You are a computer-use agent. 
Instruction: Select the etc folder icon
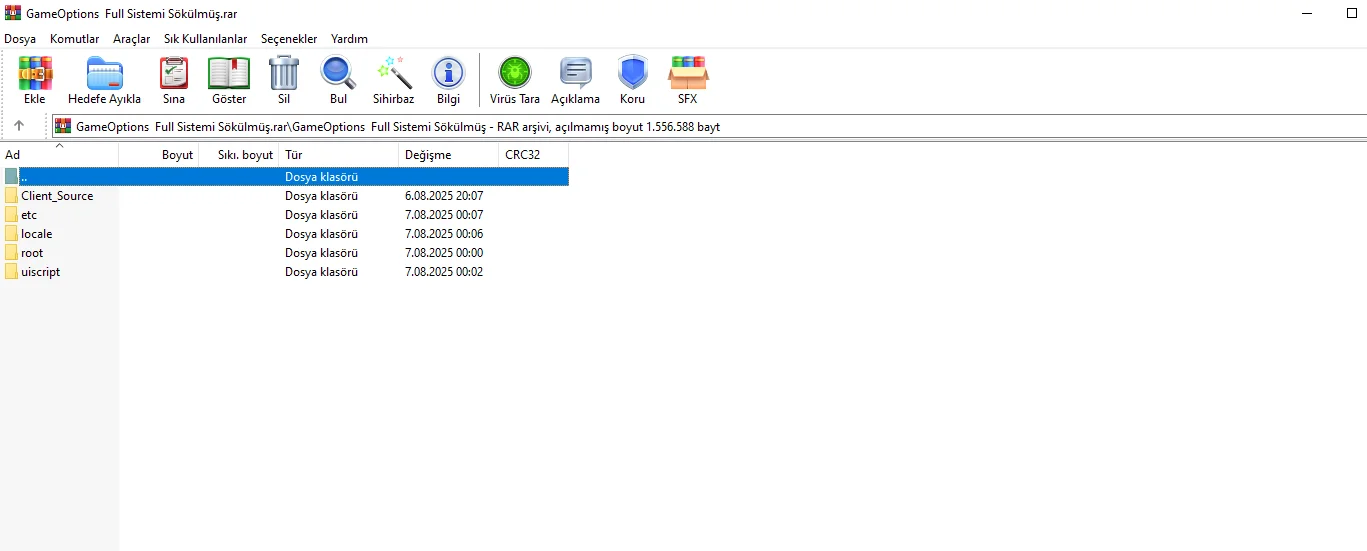tap(11, 215)
